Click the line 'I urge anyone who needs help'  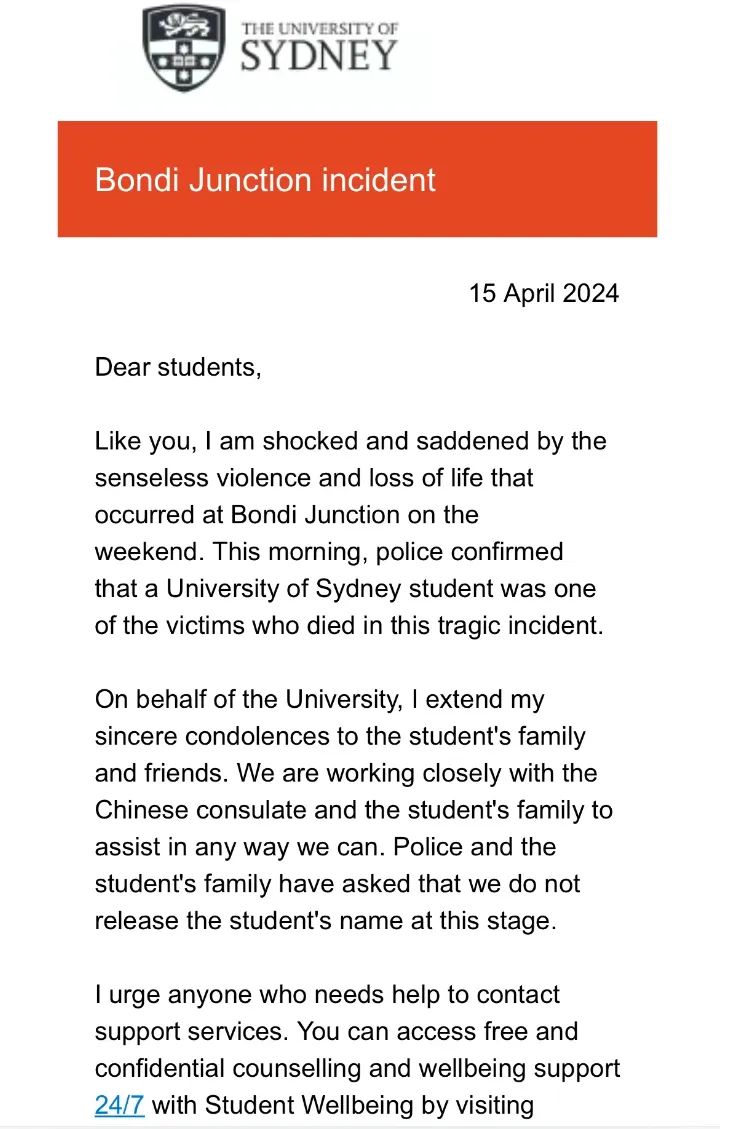click(x=327, y=994)
